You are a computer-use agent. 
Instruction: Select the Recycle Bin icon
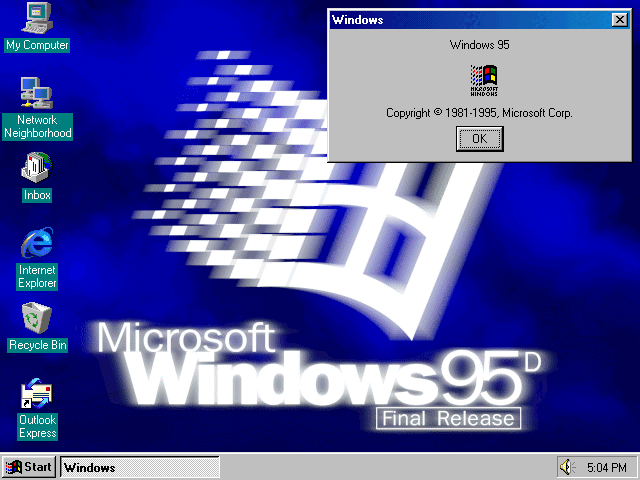coord(37,318)
